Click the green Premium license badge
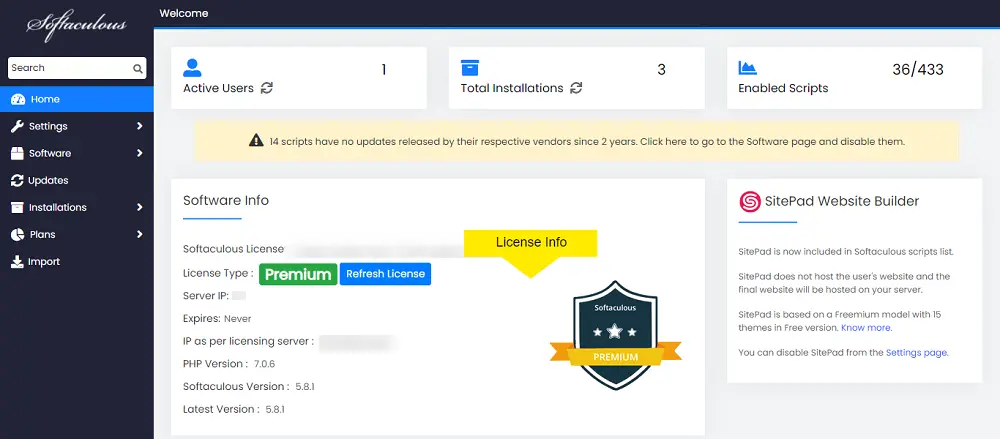Image resolution: width=1000 pixels, height=439 pixels. tap(298, 274)
